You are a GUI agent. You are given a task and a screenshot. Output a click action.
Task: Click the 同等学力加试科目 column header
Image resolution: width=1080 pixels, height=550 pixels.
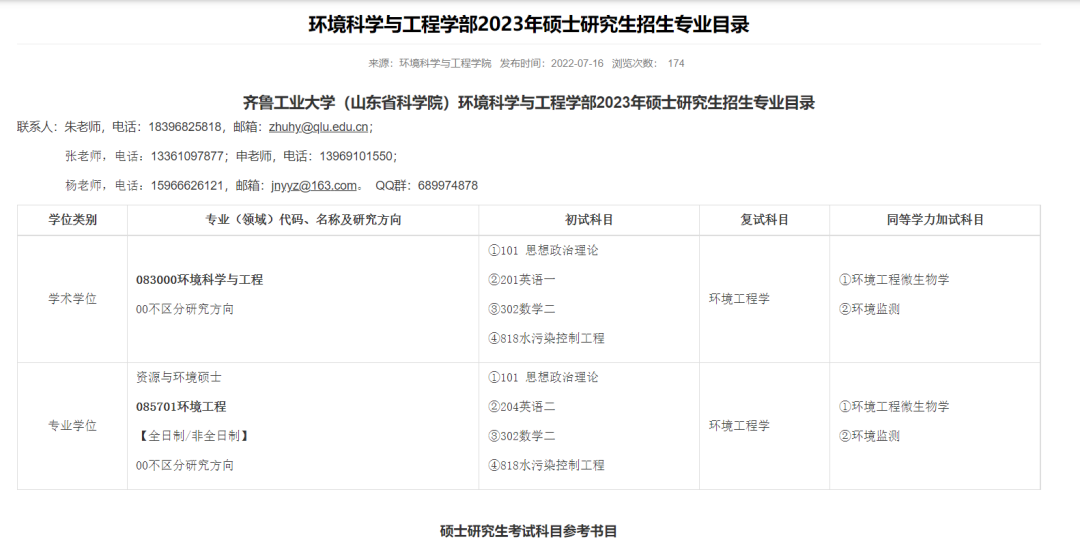pyautogui.click(x=935, y=220)
